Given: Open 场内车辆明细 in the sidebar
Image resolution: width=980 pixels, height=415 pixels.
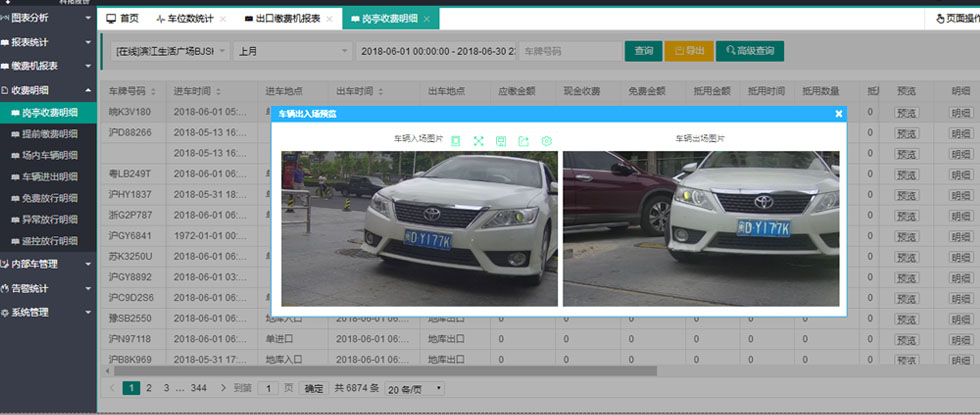Looking at the screenshot, I should [49, 156].
